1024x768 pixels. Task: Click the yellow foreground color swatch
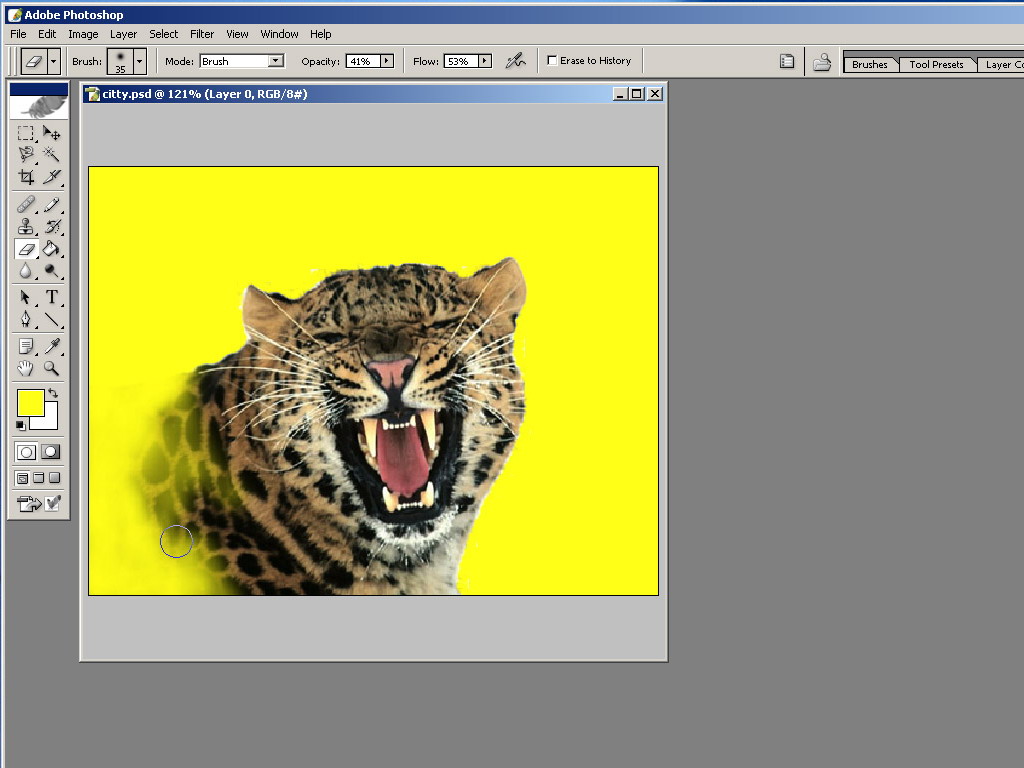[x=30, y=403]
